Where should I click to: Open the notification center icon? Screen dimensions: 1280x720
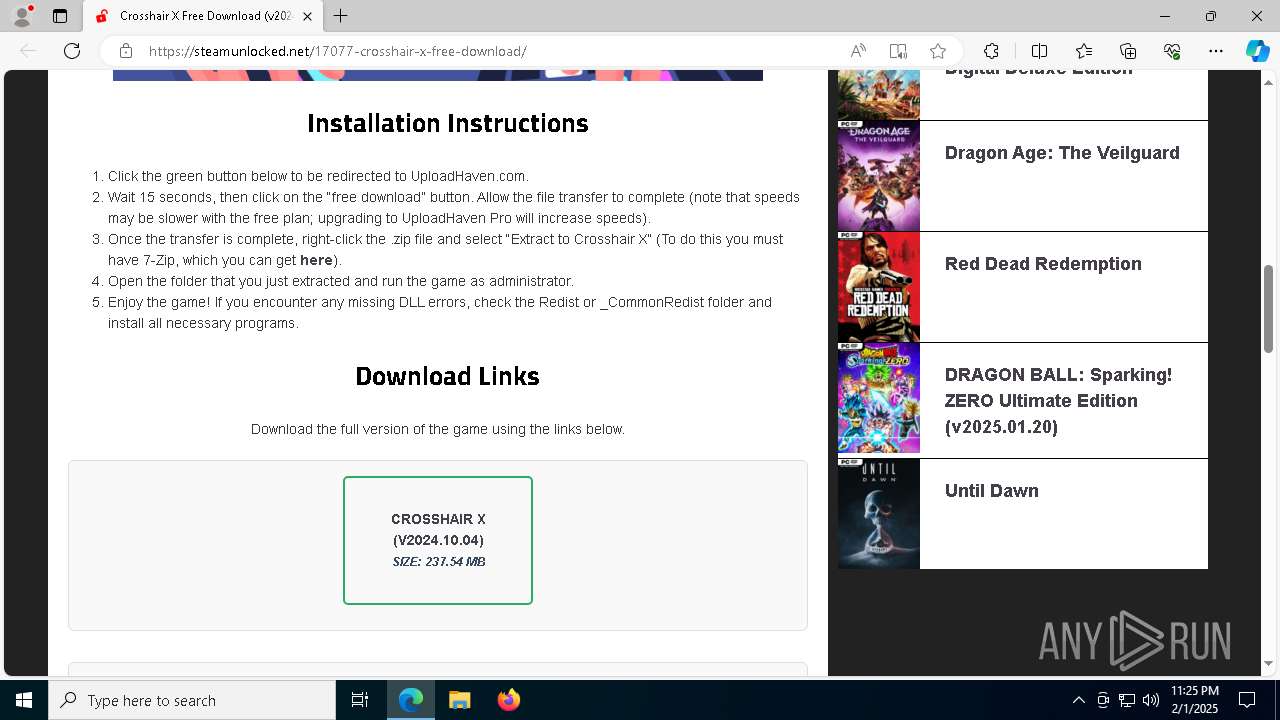[x=1247, y=700]
